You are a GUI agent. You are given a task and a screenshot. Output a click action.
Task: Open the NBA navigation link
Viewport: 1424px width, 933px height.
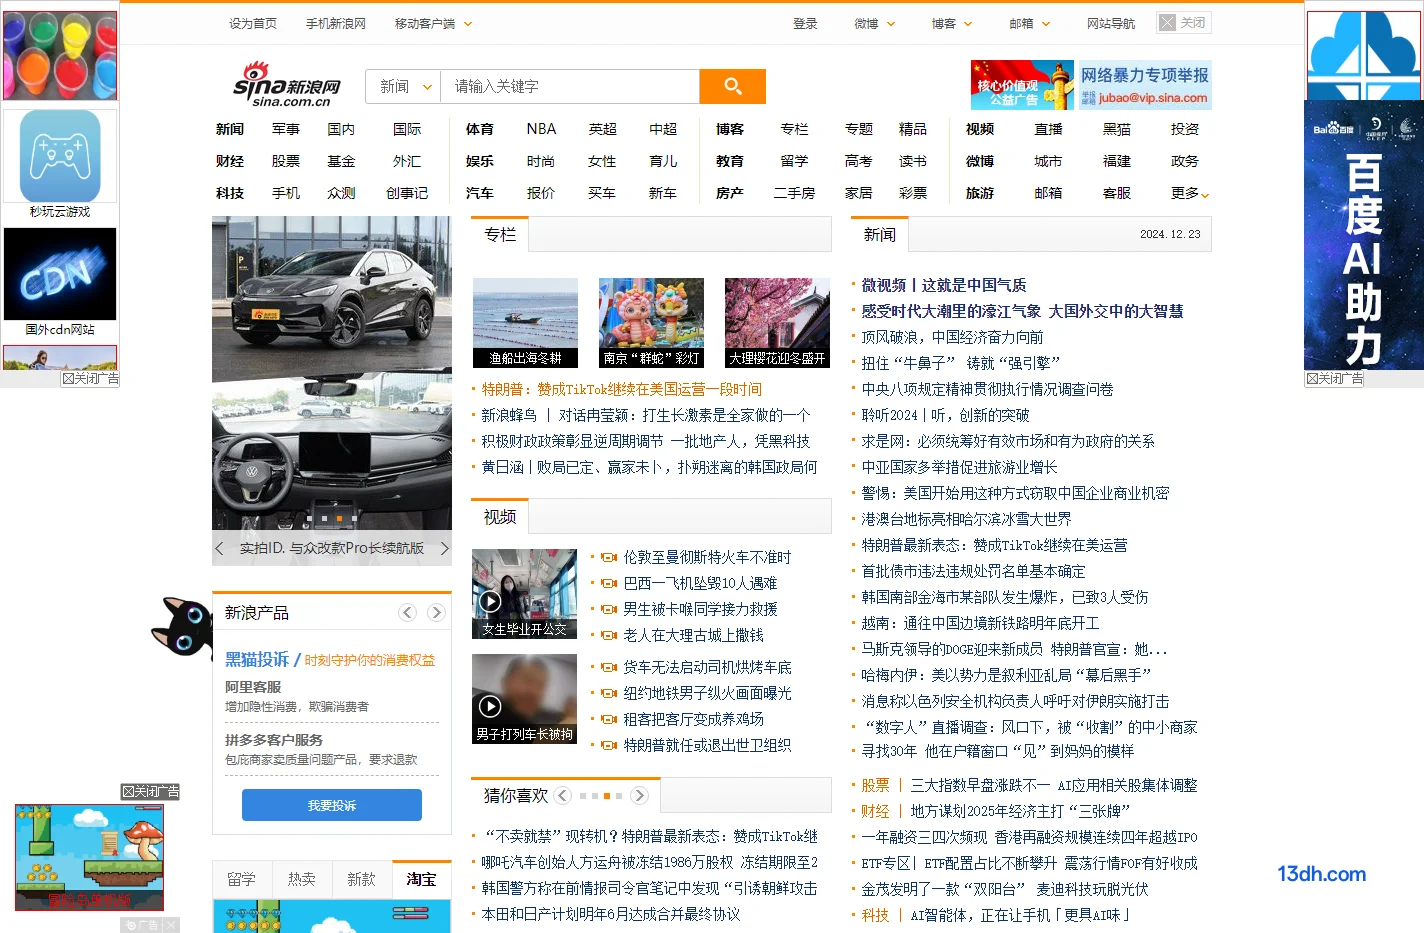point(541,129)
